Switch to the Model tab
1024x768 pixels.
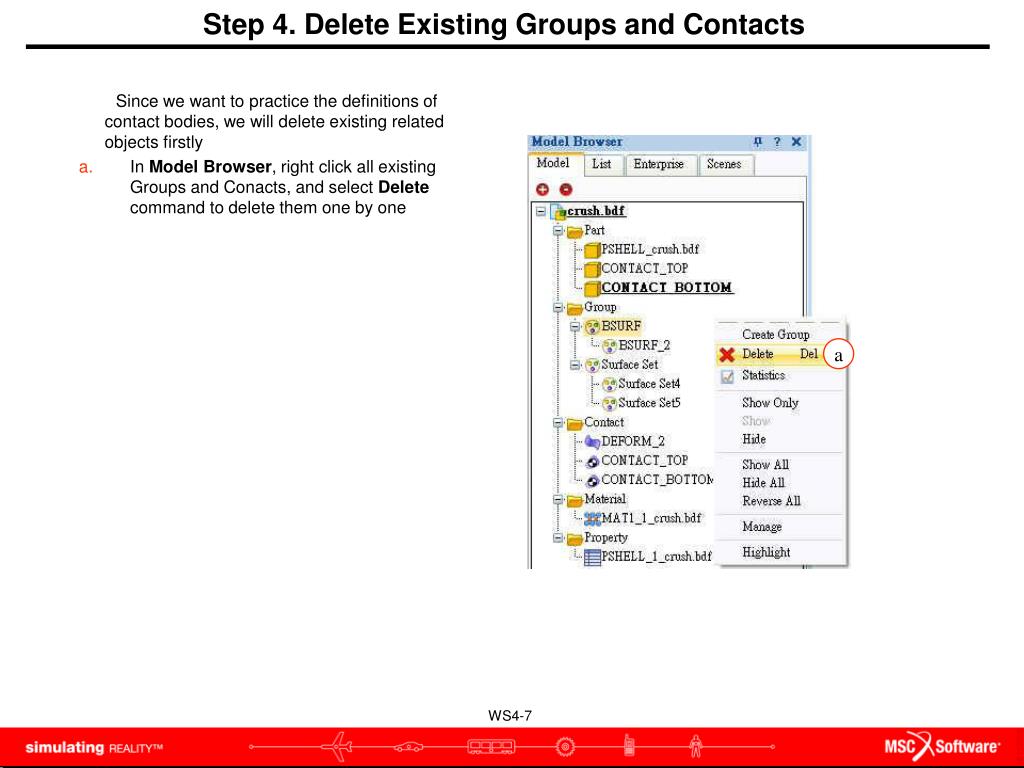pos(553,163)
